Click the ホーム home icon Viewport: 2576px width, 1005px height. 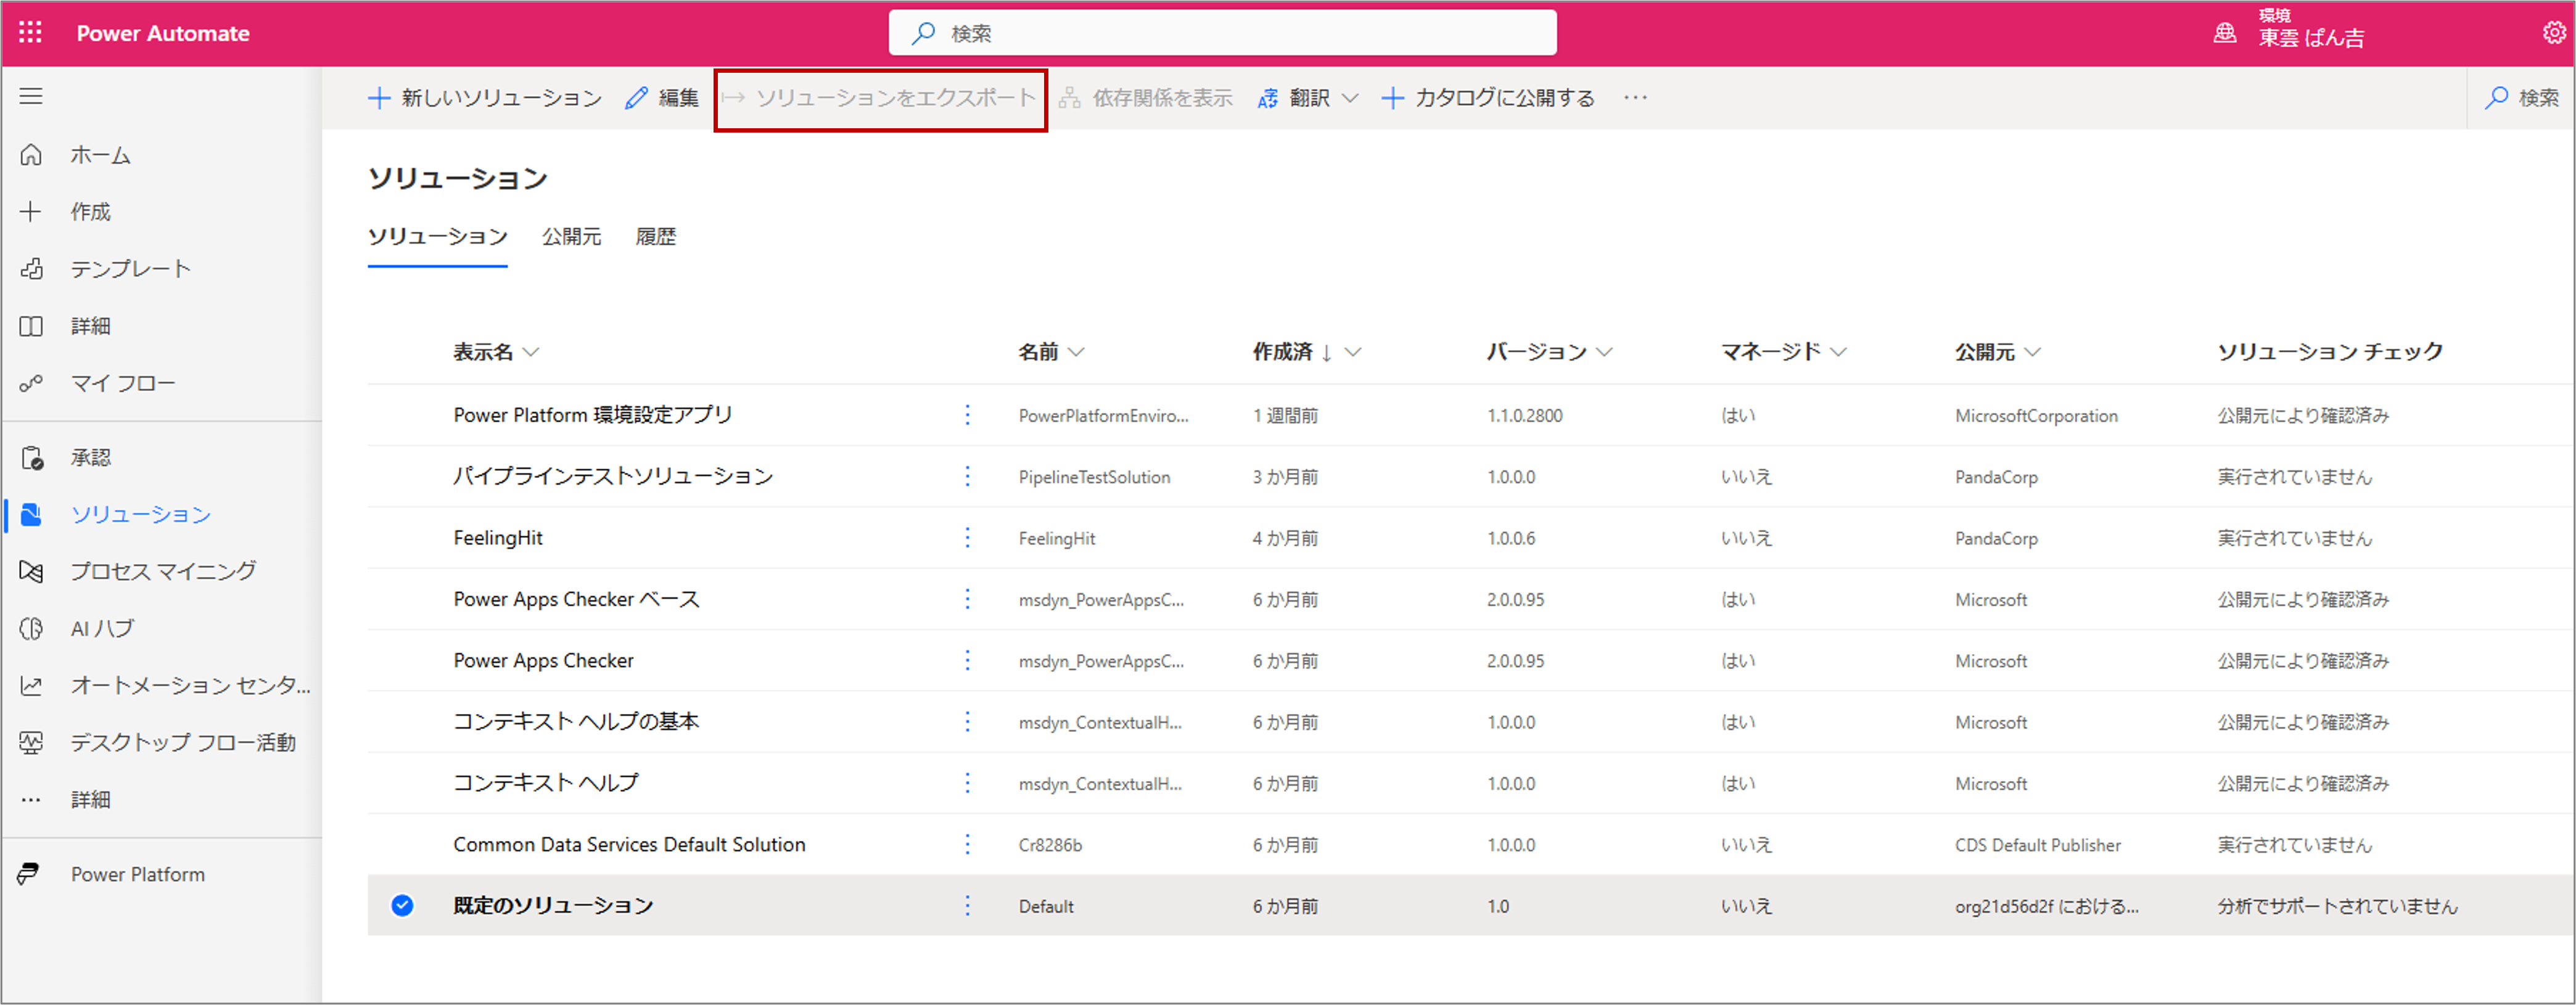(x=31, y=155)
